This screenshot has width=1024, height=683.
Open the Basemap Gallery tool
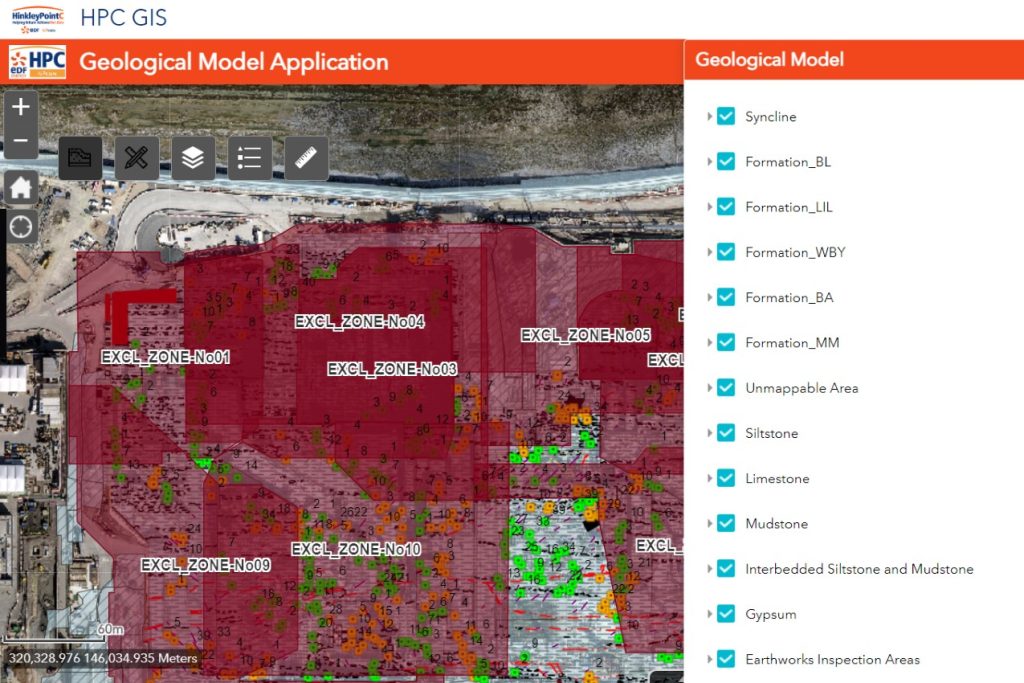point(80,157)
